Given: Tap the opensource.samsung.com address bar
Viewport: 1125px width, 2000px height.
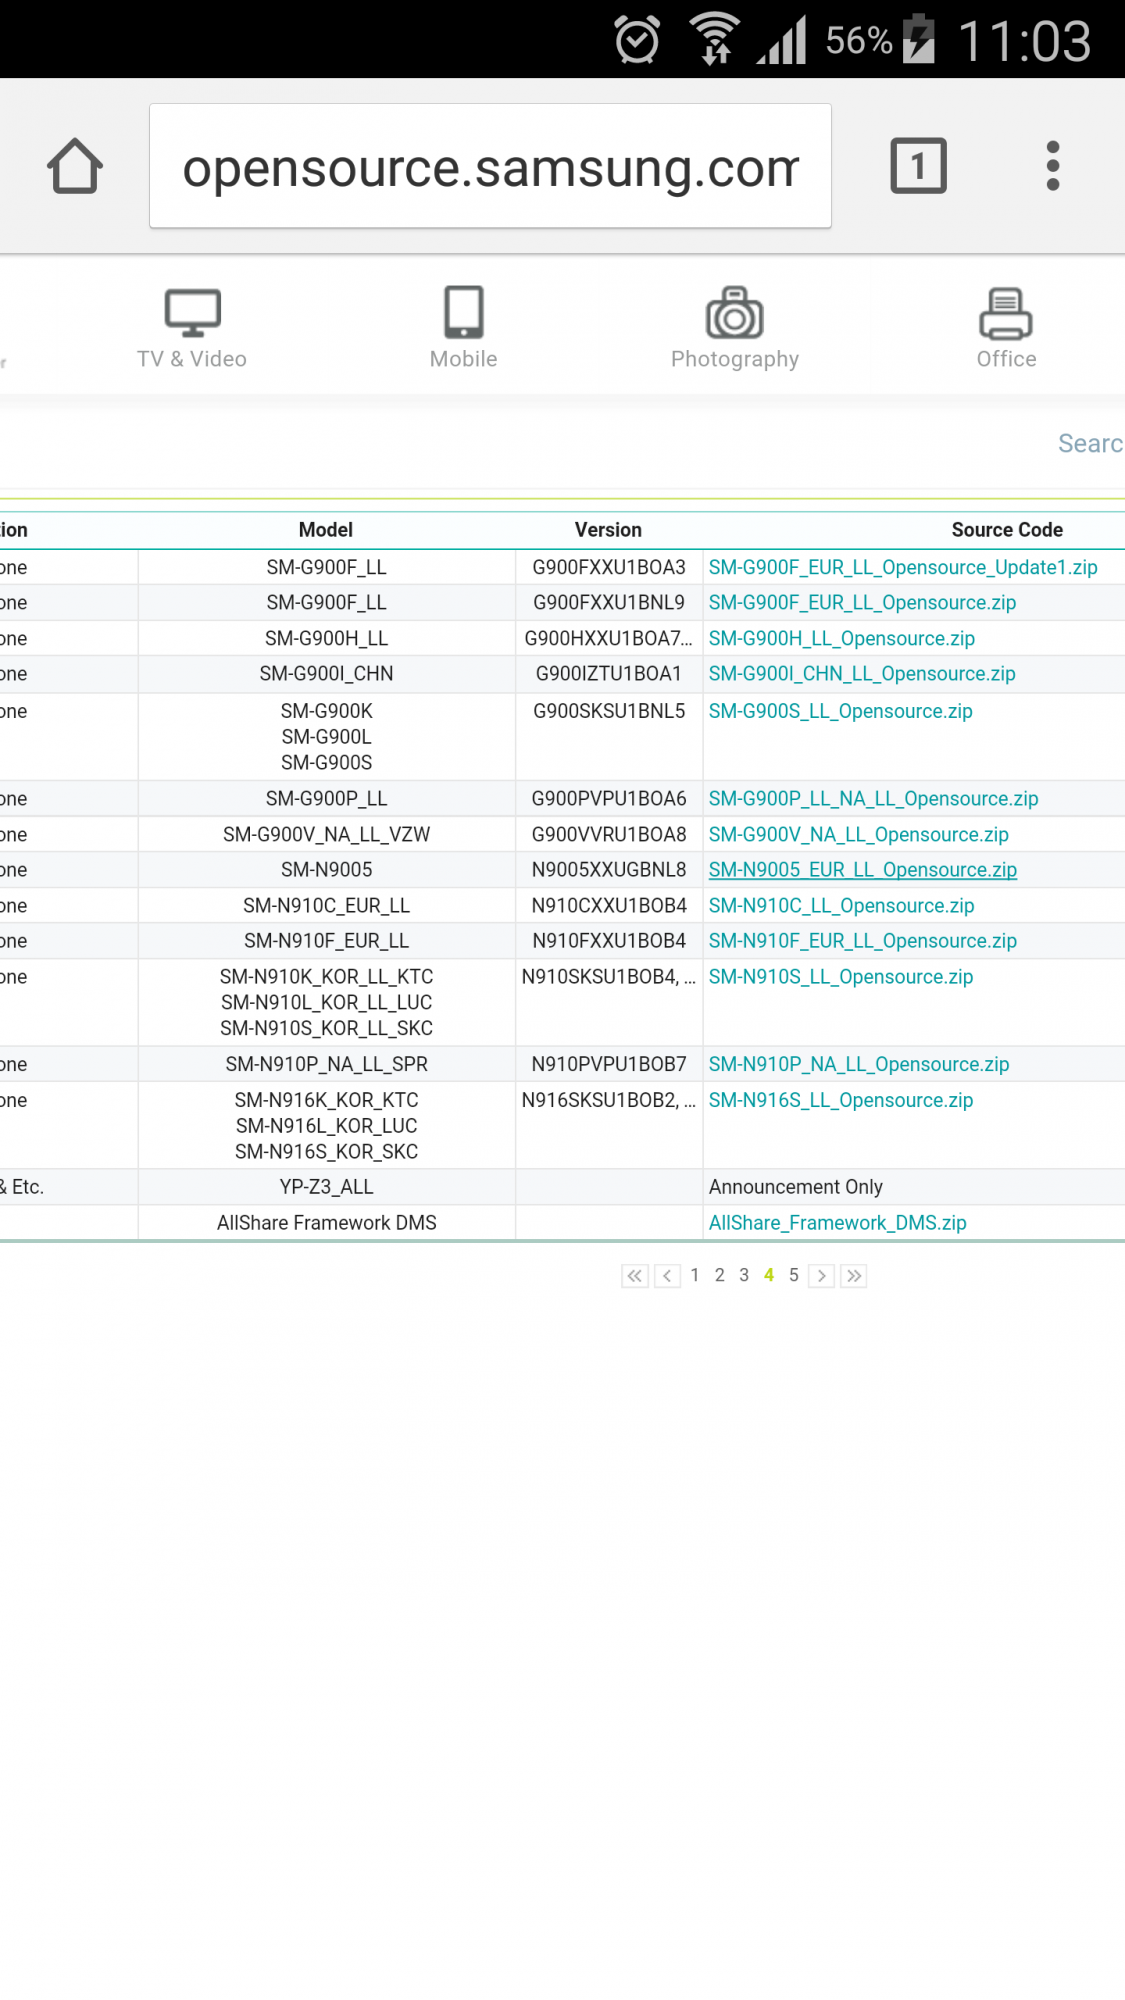Looking at the screenshot, I should click(490, 166).
